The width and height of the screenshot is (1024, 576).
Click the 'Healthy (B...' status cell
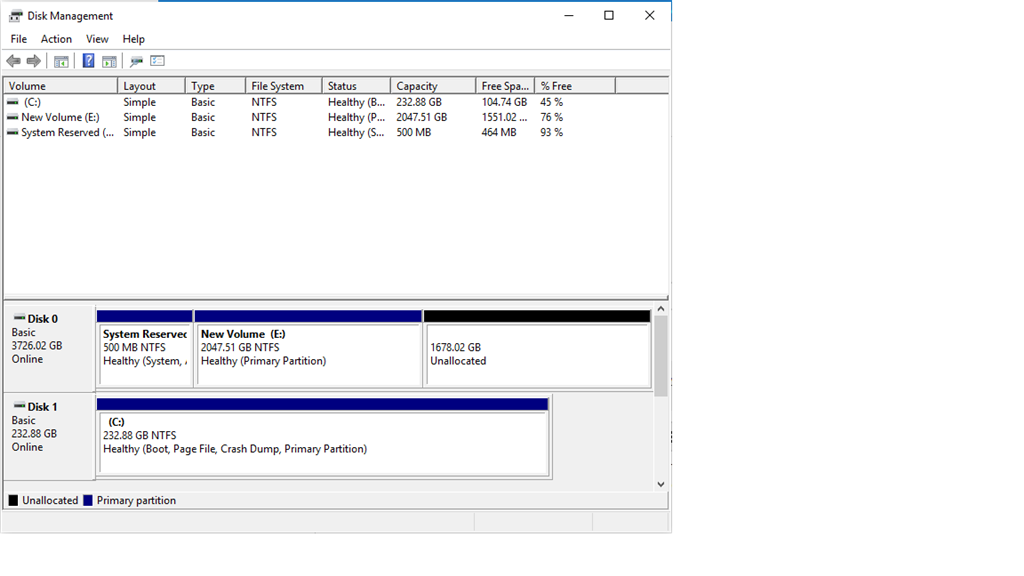point(357,102)
